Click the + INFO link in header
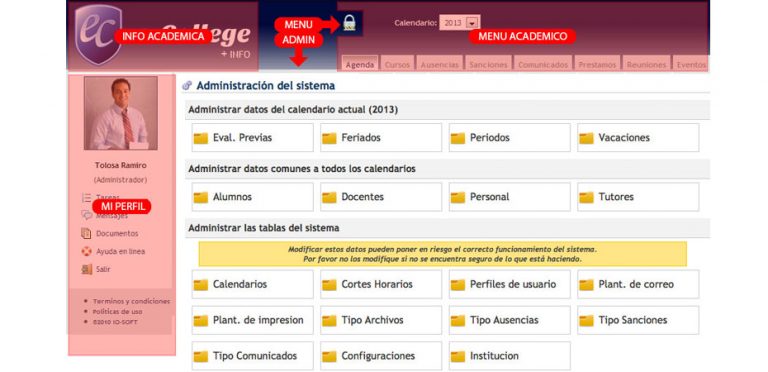The width and height of the screenshot is (768, 372). click(235, 54)
